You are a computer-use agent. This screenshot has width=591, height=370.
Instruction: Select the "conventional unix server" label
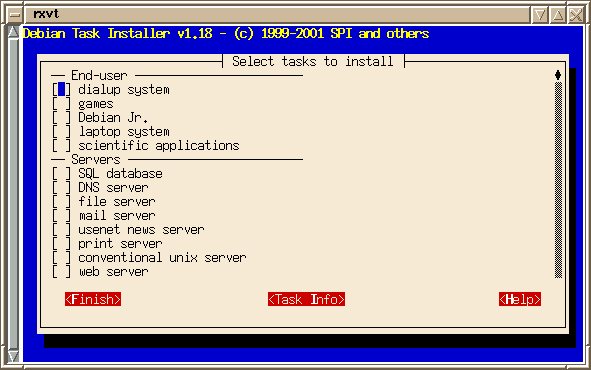162,258
